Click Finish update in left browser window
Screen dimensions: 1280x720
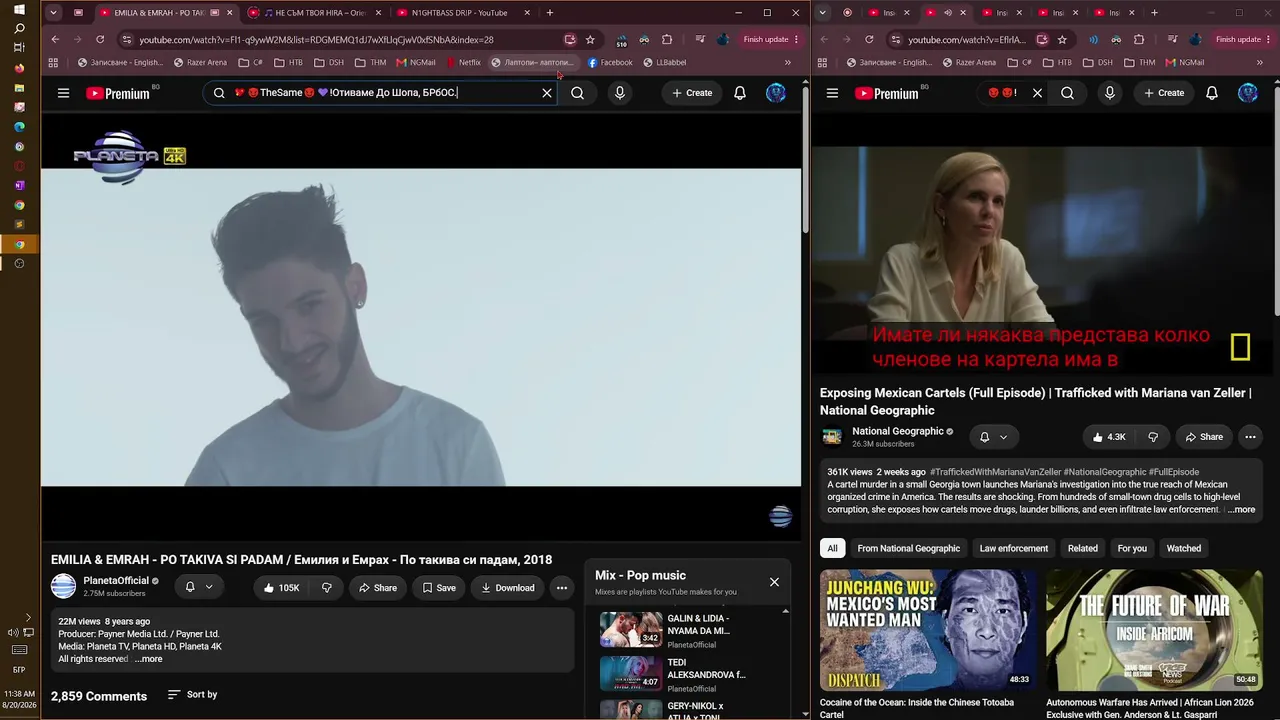coord(770,40)
